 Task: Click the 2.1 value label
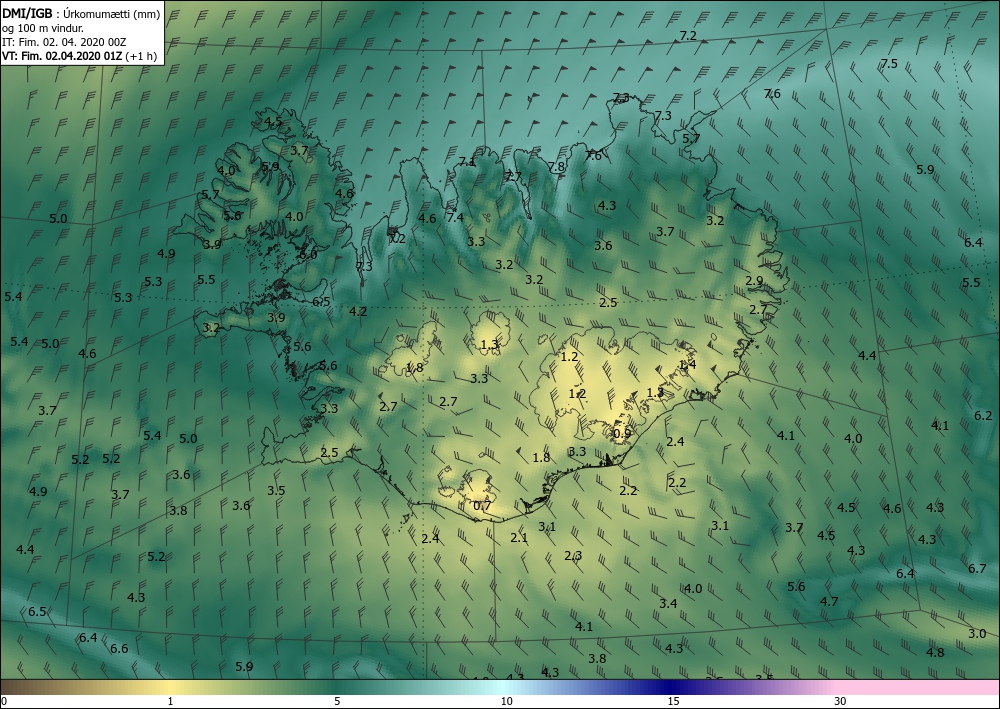coord(518,537)
